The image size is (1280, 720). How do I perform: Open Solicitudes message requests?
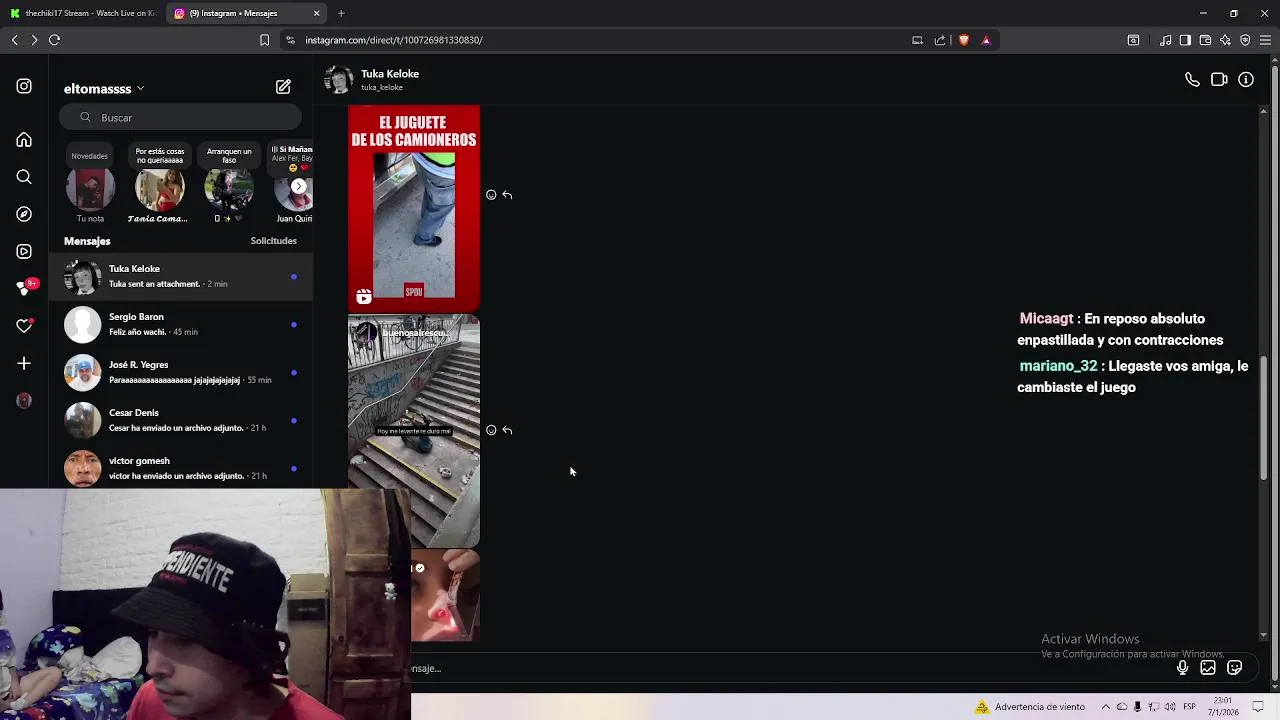(273, 241)
